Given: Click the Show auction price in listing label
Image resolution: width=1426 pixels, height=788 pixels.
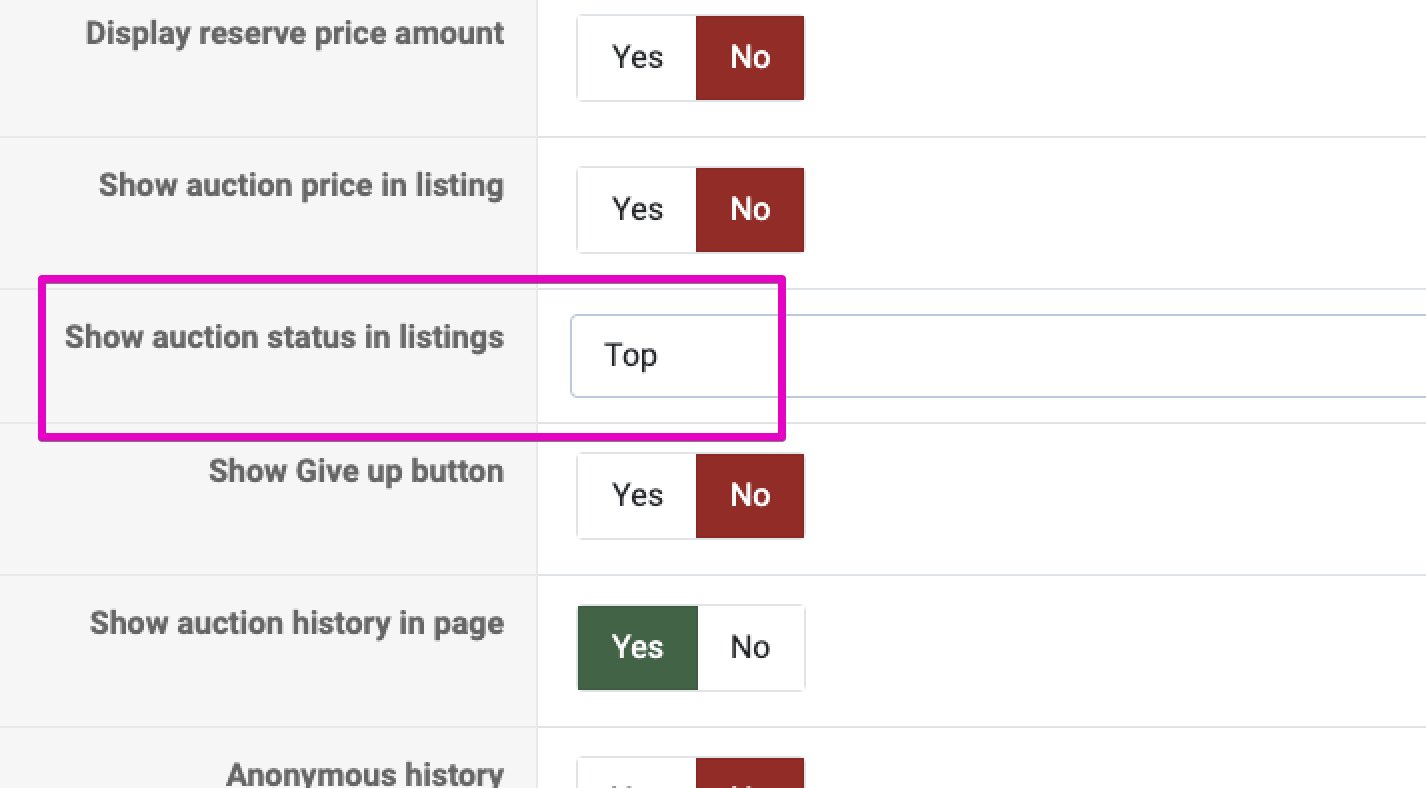Looking at the screenshot, I should [x=301, y=185].
